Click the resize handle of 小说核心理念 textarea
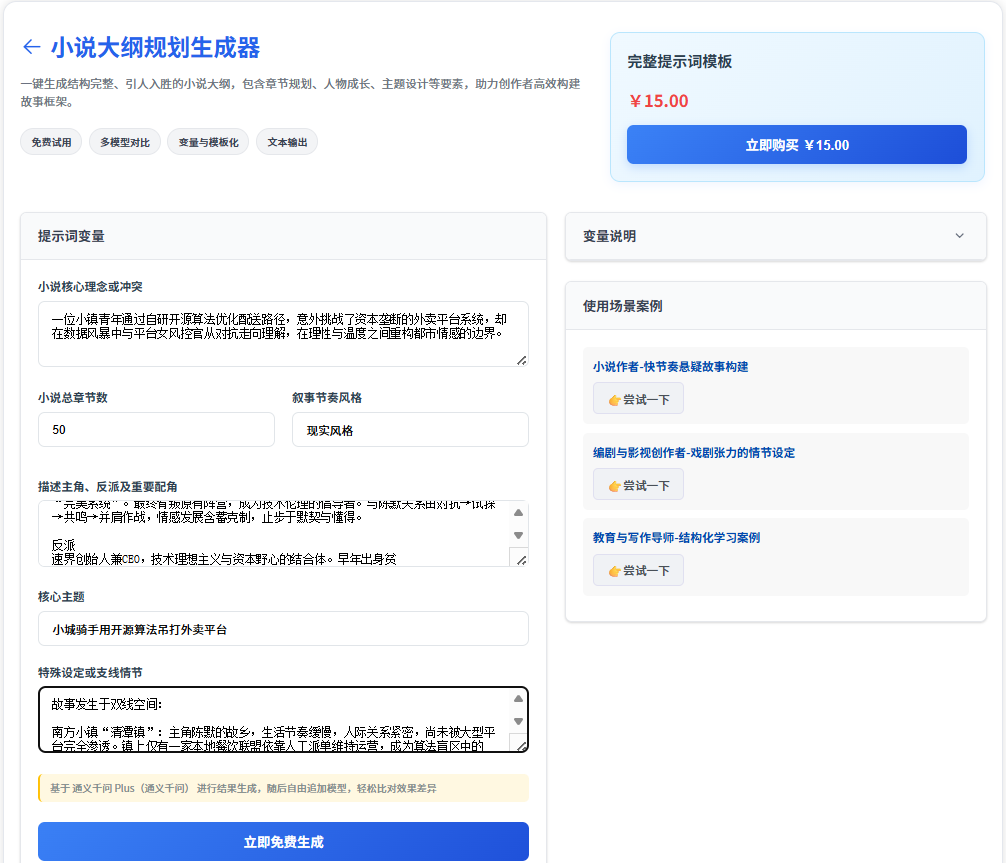The width and height of the screenshot is (1006, 863). (x=521, y=360)
